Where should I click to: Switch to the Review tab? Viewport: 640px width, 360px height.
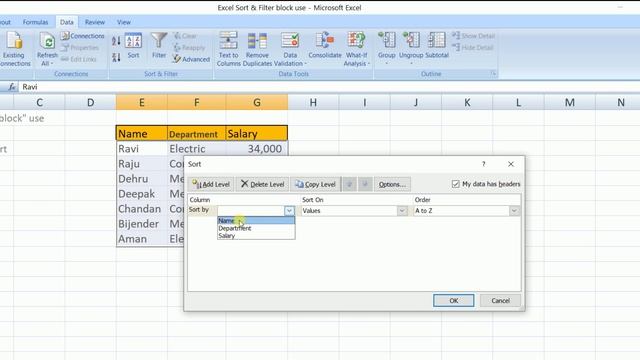[x=95, y=22]
